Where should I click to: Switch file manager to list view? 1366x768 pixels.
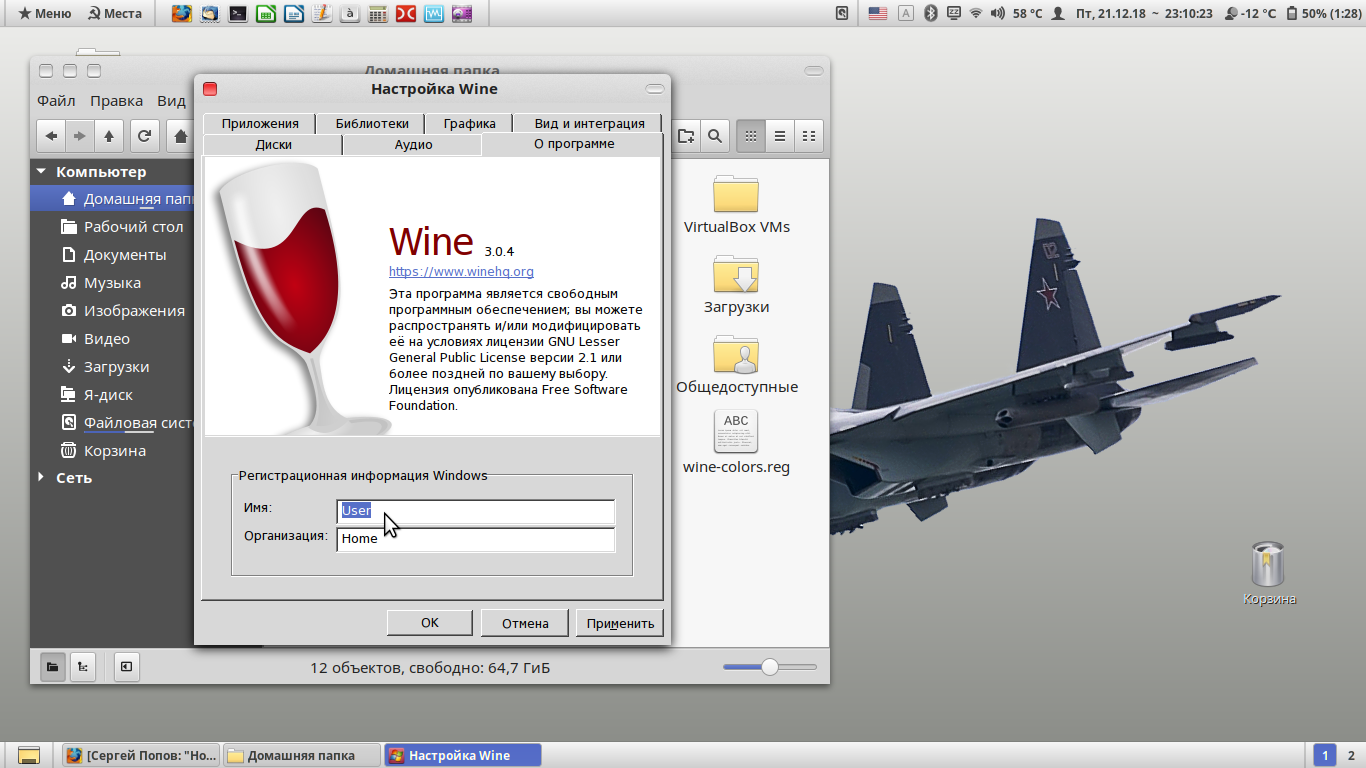(780, 136)
